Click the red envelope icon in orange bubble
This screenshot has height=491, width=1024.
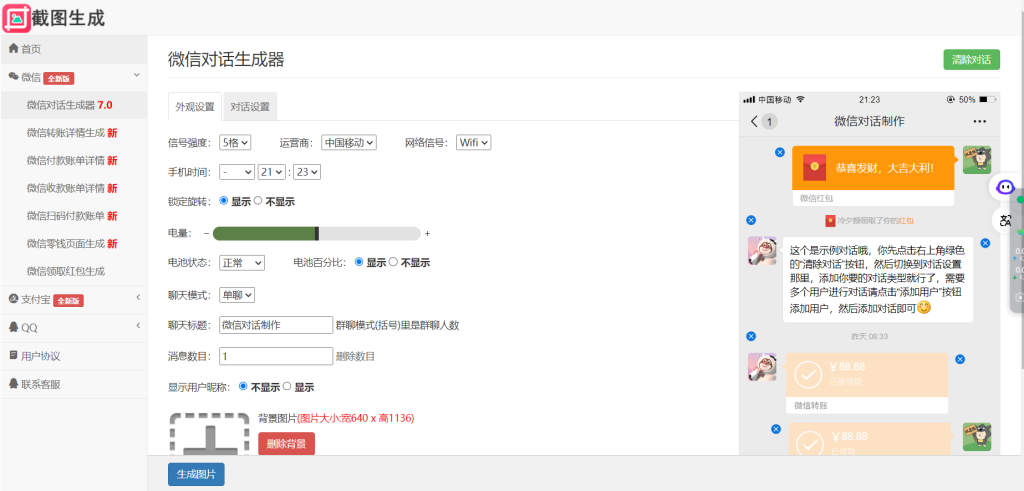tap(814, 168)
